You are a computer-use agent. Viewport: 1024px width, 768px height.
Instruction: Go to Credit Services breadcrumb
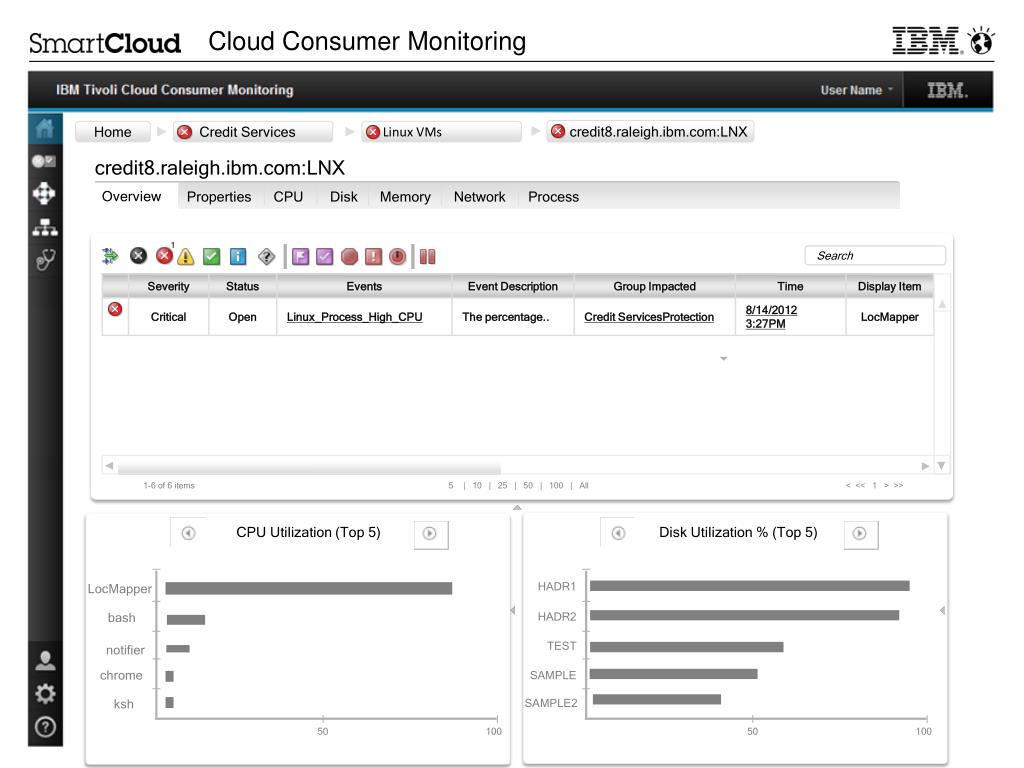[253, 132]
